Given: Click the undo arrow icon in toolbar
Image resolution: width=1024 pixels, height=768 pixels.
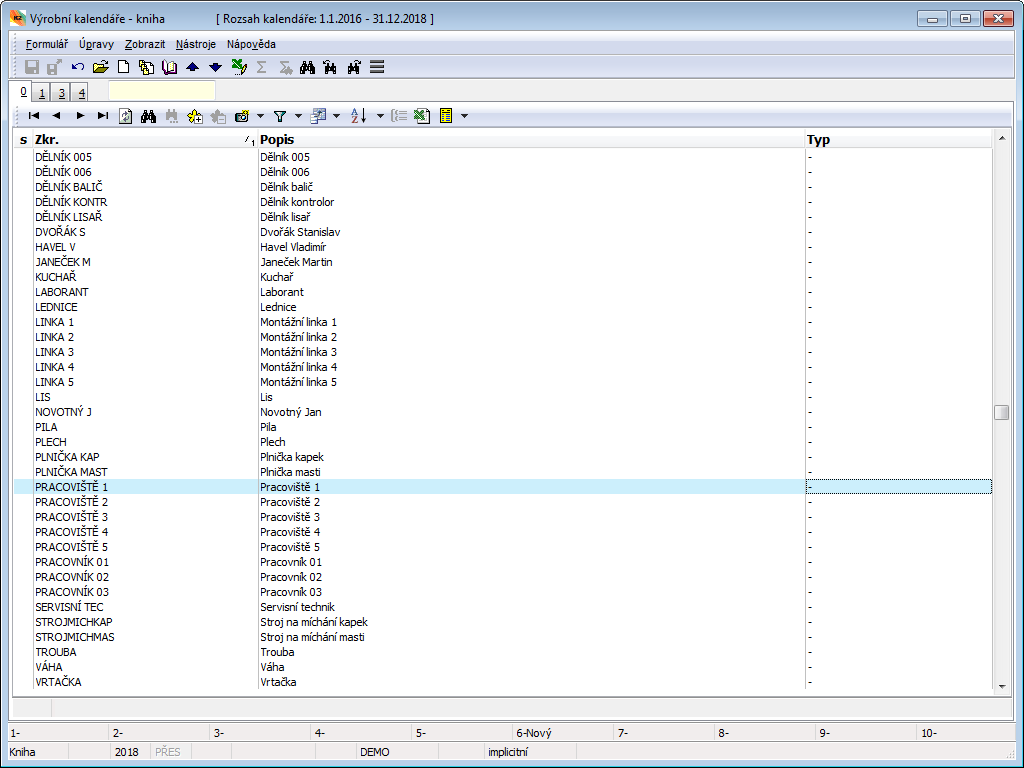Looking at the screenshot, I should [x=78, y=67].
